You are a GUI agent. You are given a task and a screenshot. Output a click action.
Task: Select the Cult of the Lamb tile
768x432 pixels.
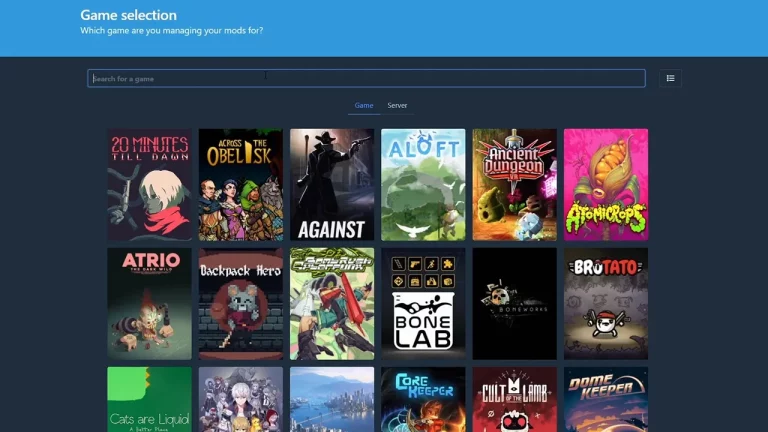(x=514, y=399)
